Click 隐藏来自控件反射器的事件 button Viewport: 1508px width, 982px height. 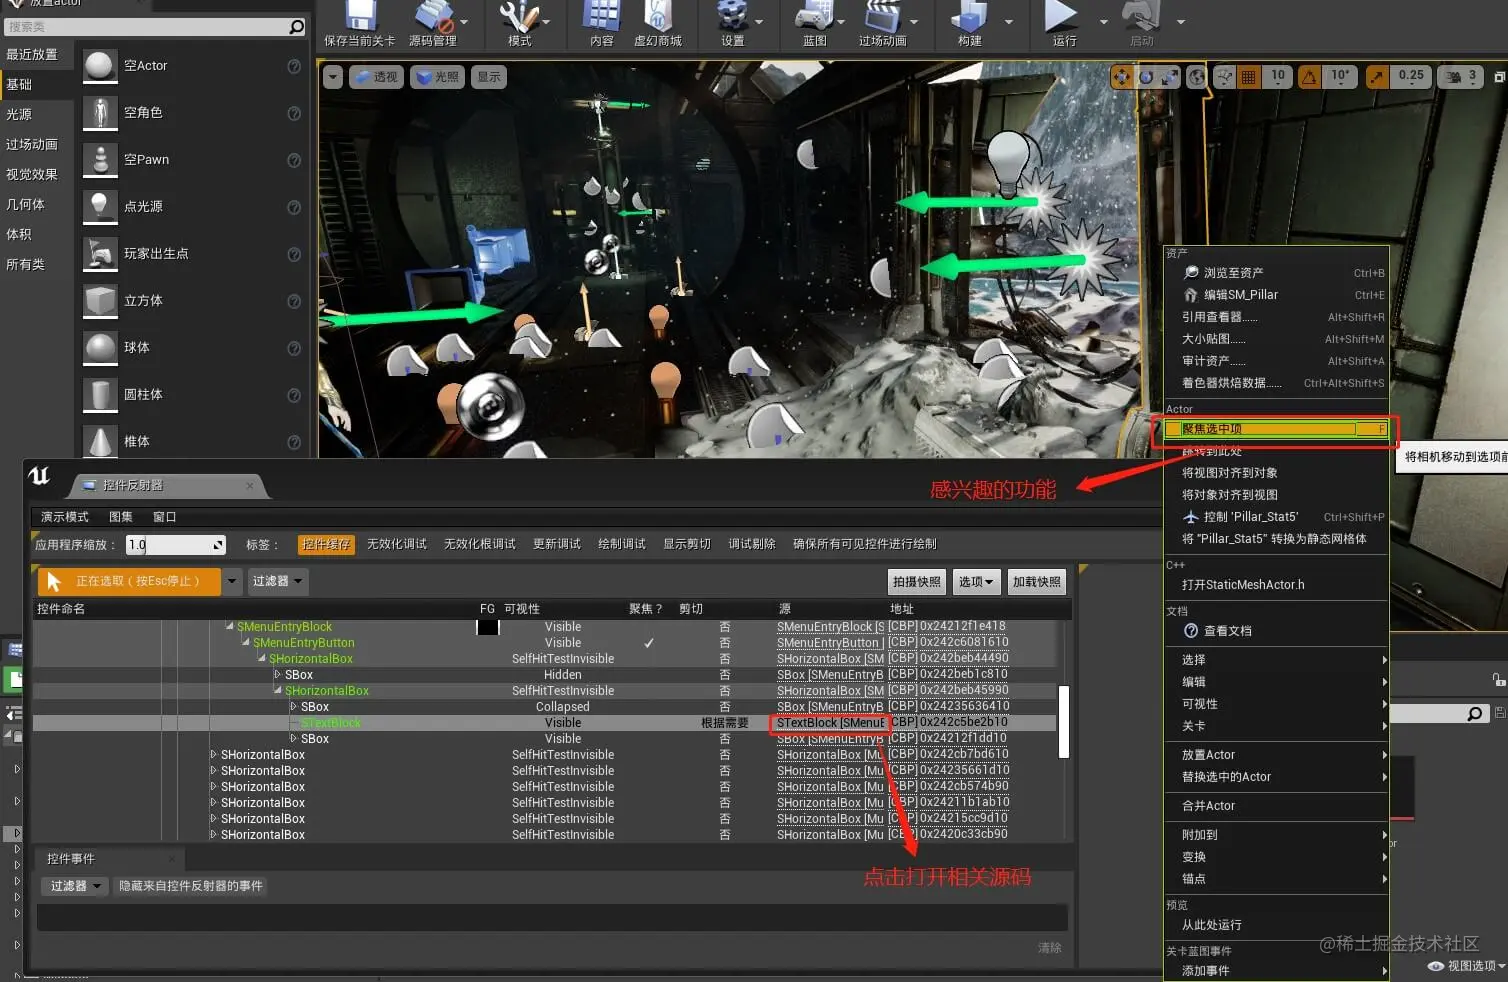point(191,886)
